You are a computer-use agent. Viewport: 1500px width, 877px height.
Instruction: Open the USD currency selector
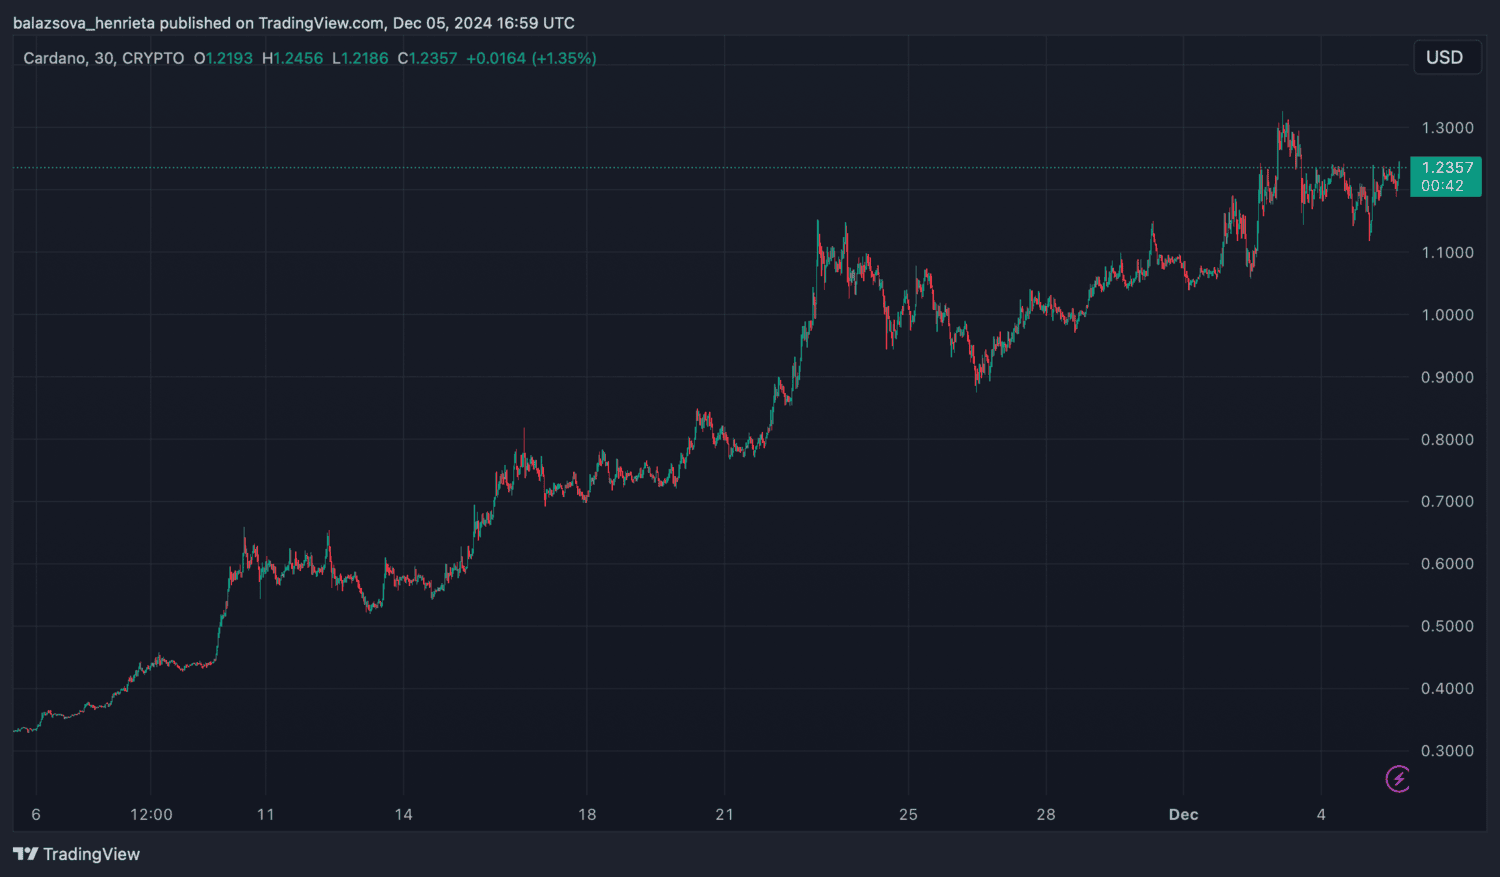point(1444,58)
